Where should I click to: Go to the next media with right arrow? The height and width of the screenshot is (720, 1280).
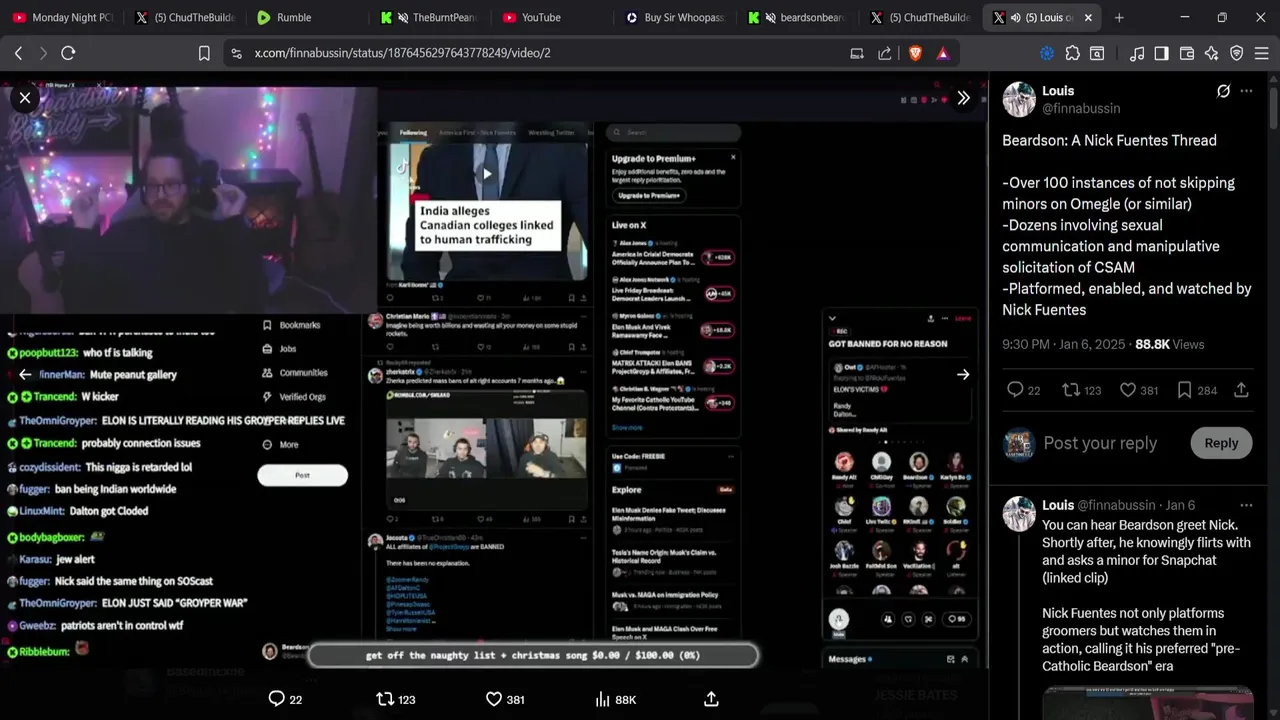point(963,374)
